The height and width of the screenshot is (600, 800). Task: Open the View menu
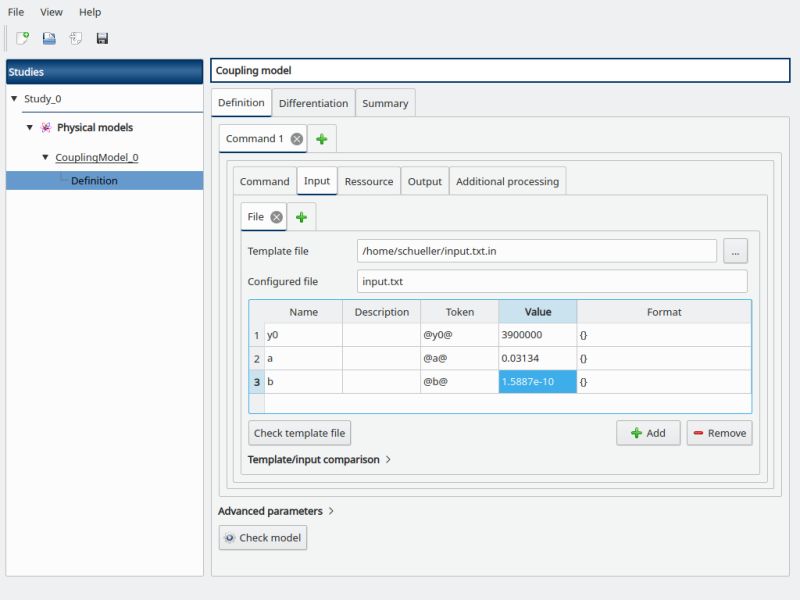tap(50, 11)
